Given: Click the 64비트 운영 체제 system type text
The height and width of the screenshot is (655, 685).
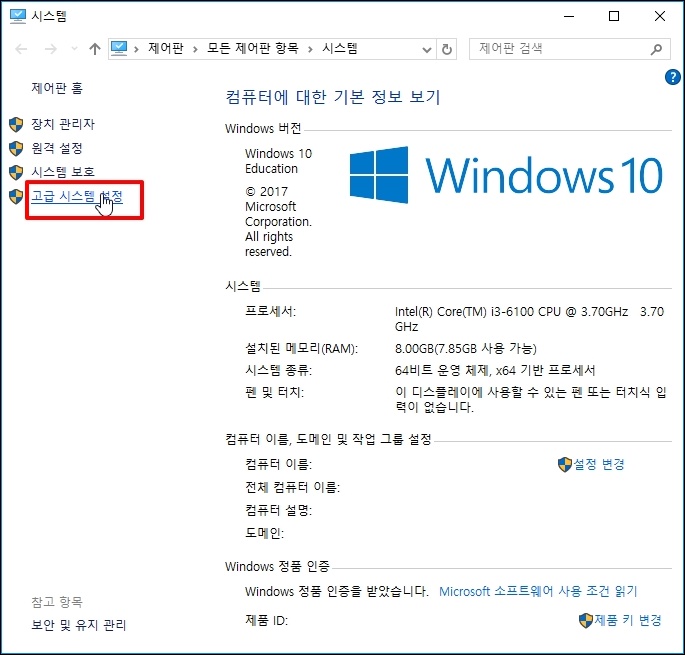Looking at the screenshot, I should point(495,371).
